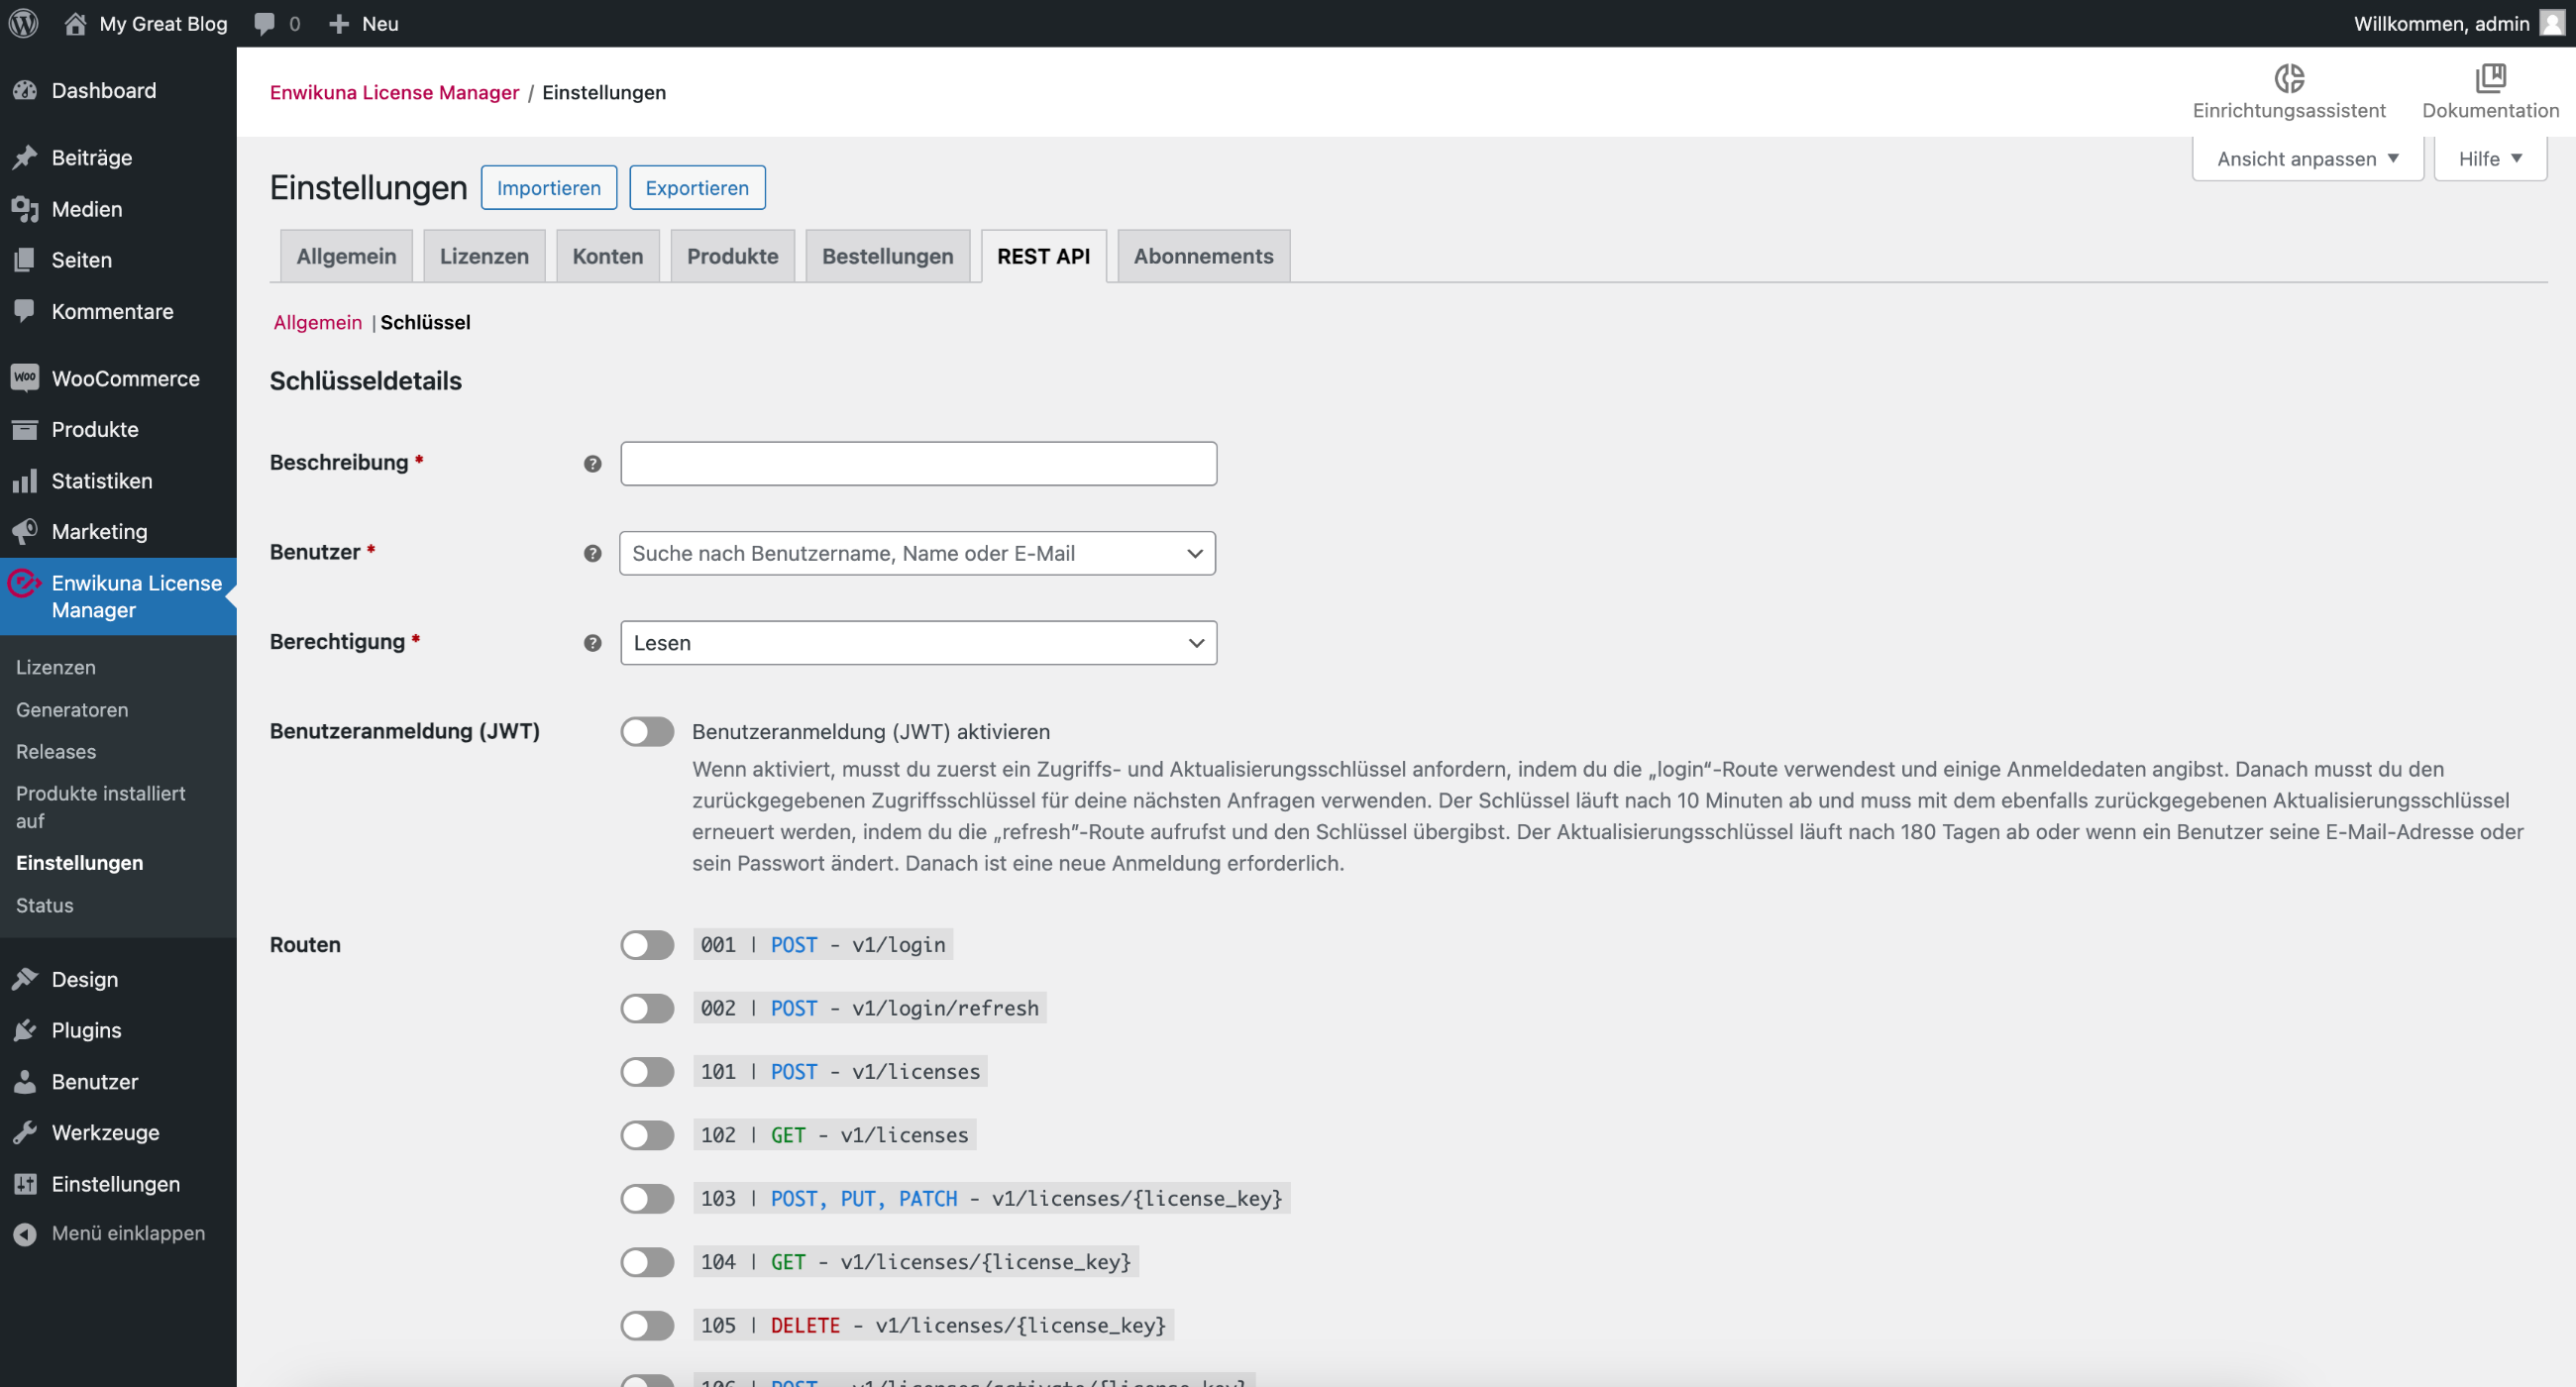
Task: Expand the Ansicht anpassen panel
Action: 2307,159
